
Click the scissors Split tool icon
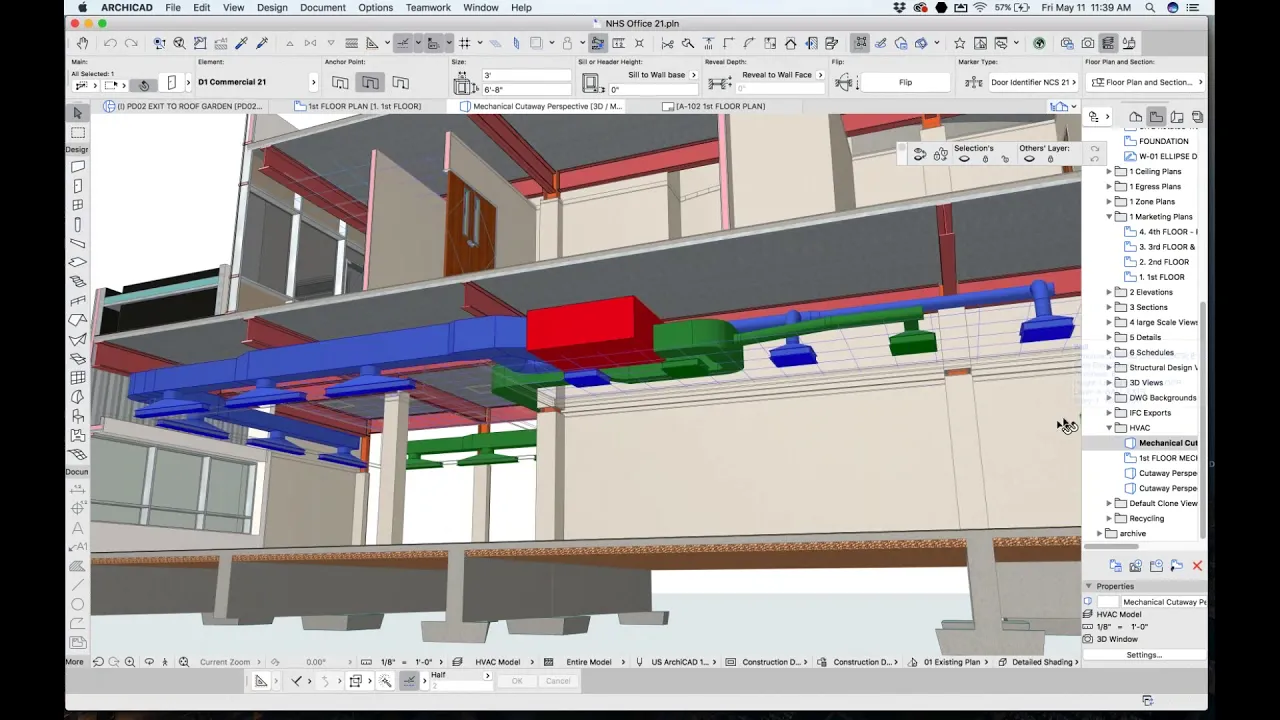click(667, 43)
